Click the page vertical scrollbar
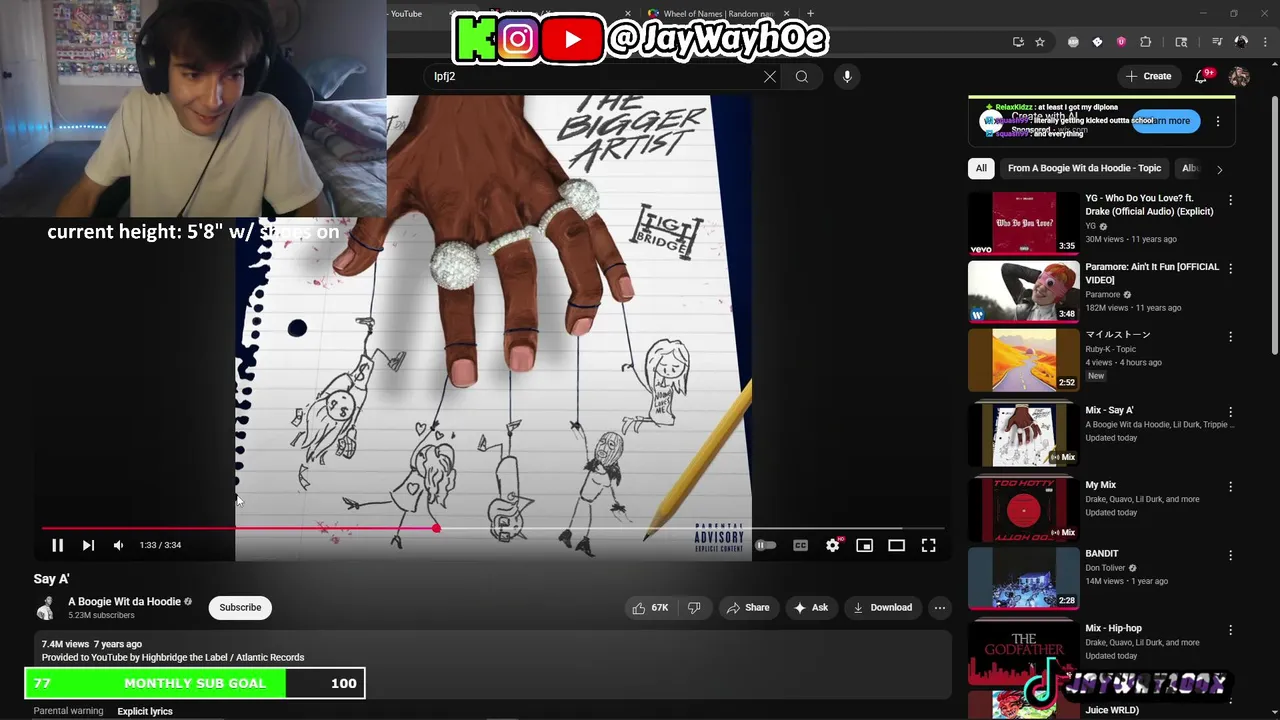Image resolution: width=1280 pixels, height=720 pixels. point(1274,225)
